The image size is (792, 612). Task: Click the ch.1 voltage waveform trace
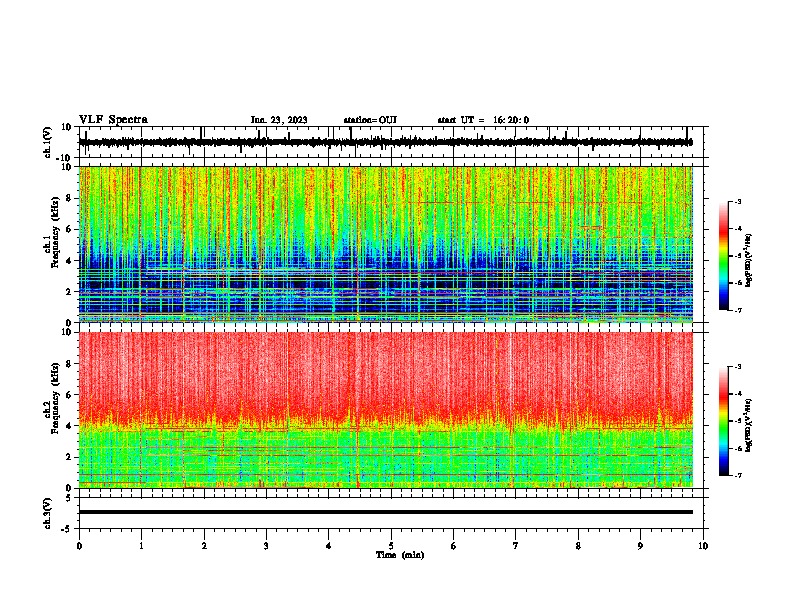385,142
